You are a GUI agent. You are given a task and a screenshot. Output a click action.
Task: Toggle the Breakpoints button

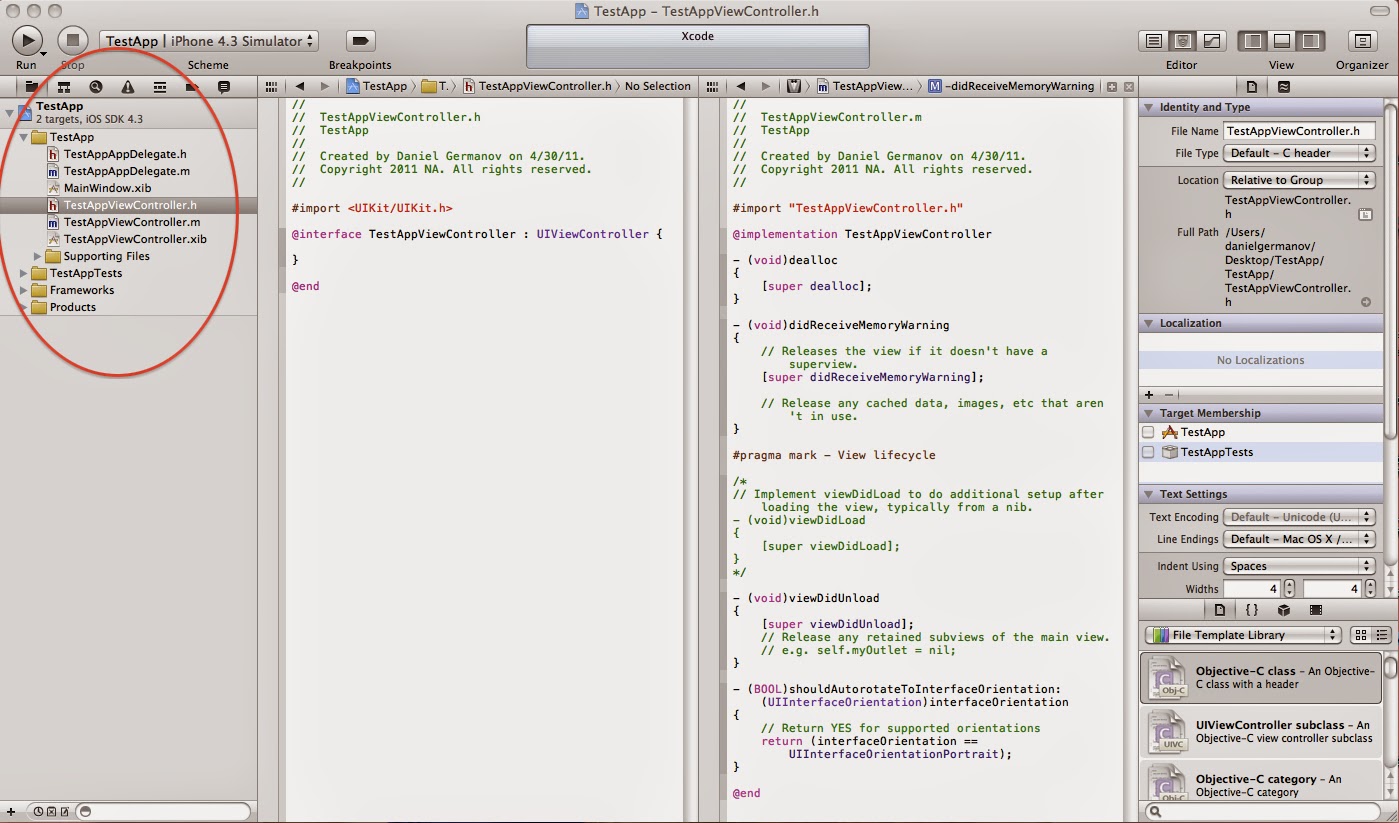[360, 41]
